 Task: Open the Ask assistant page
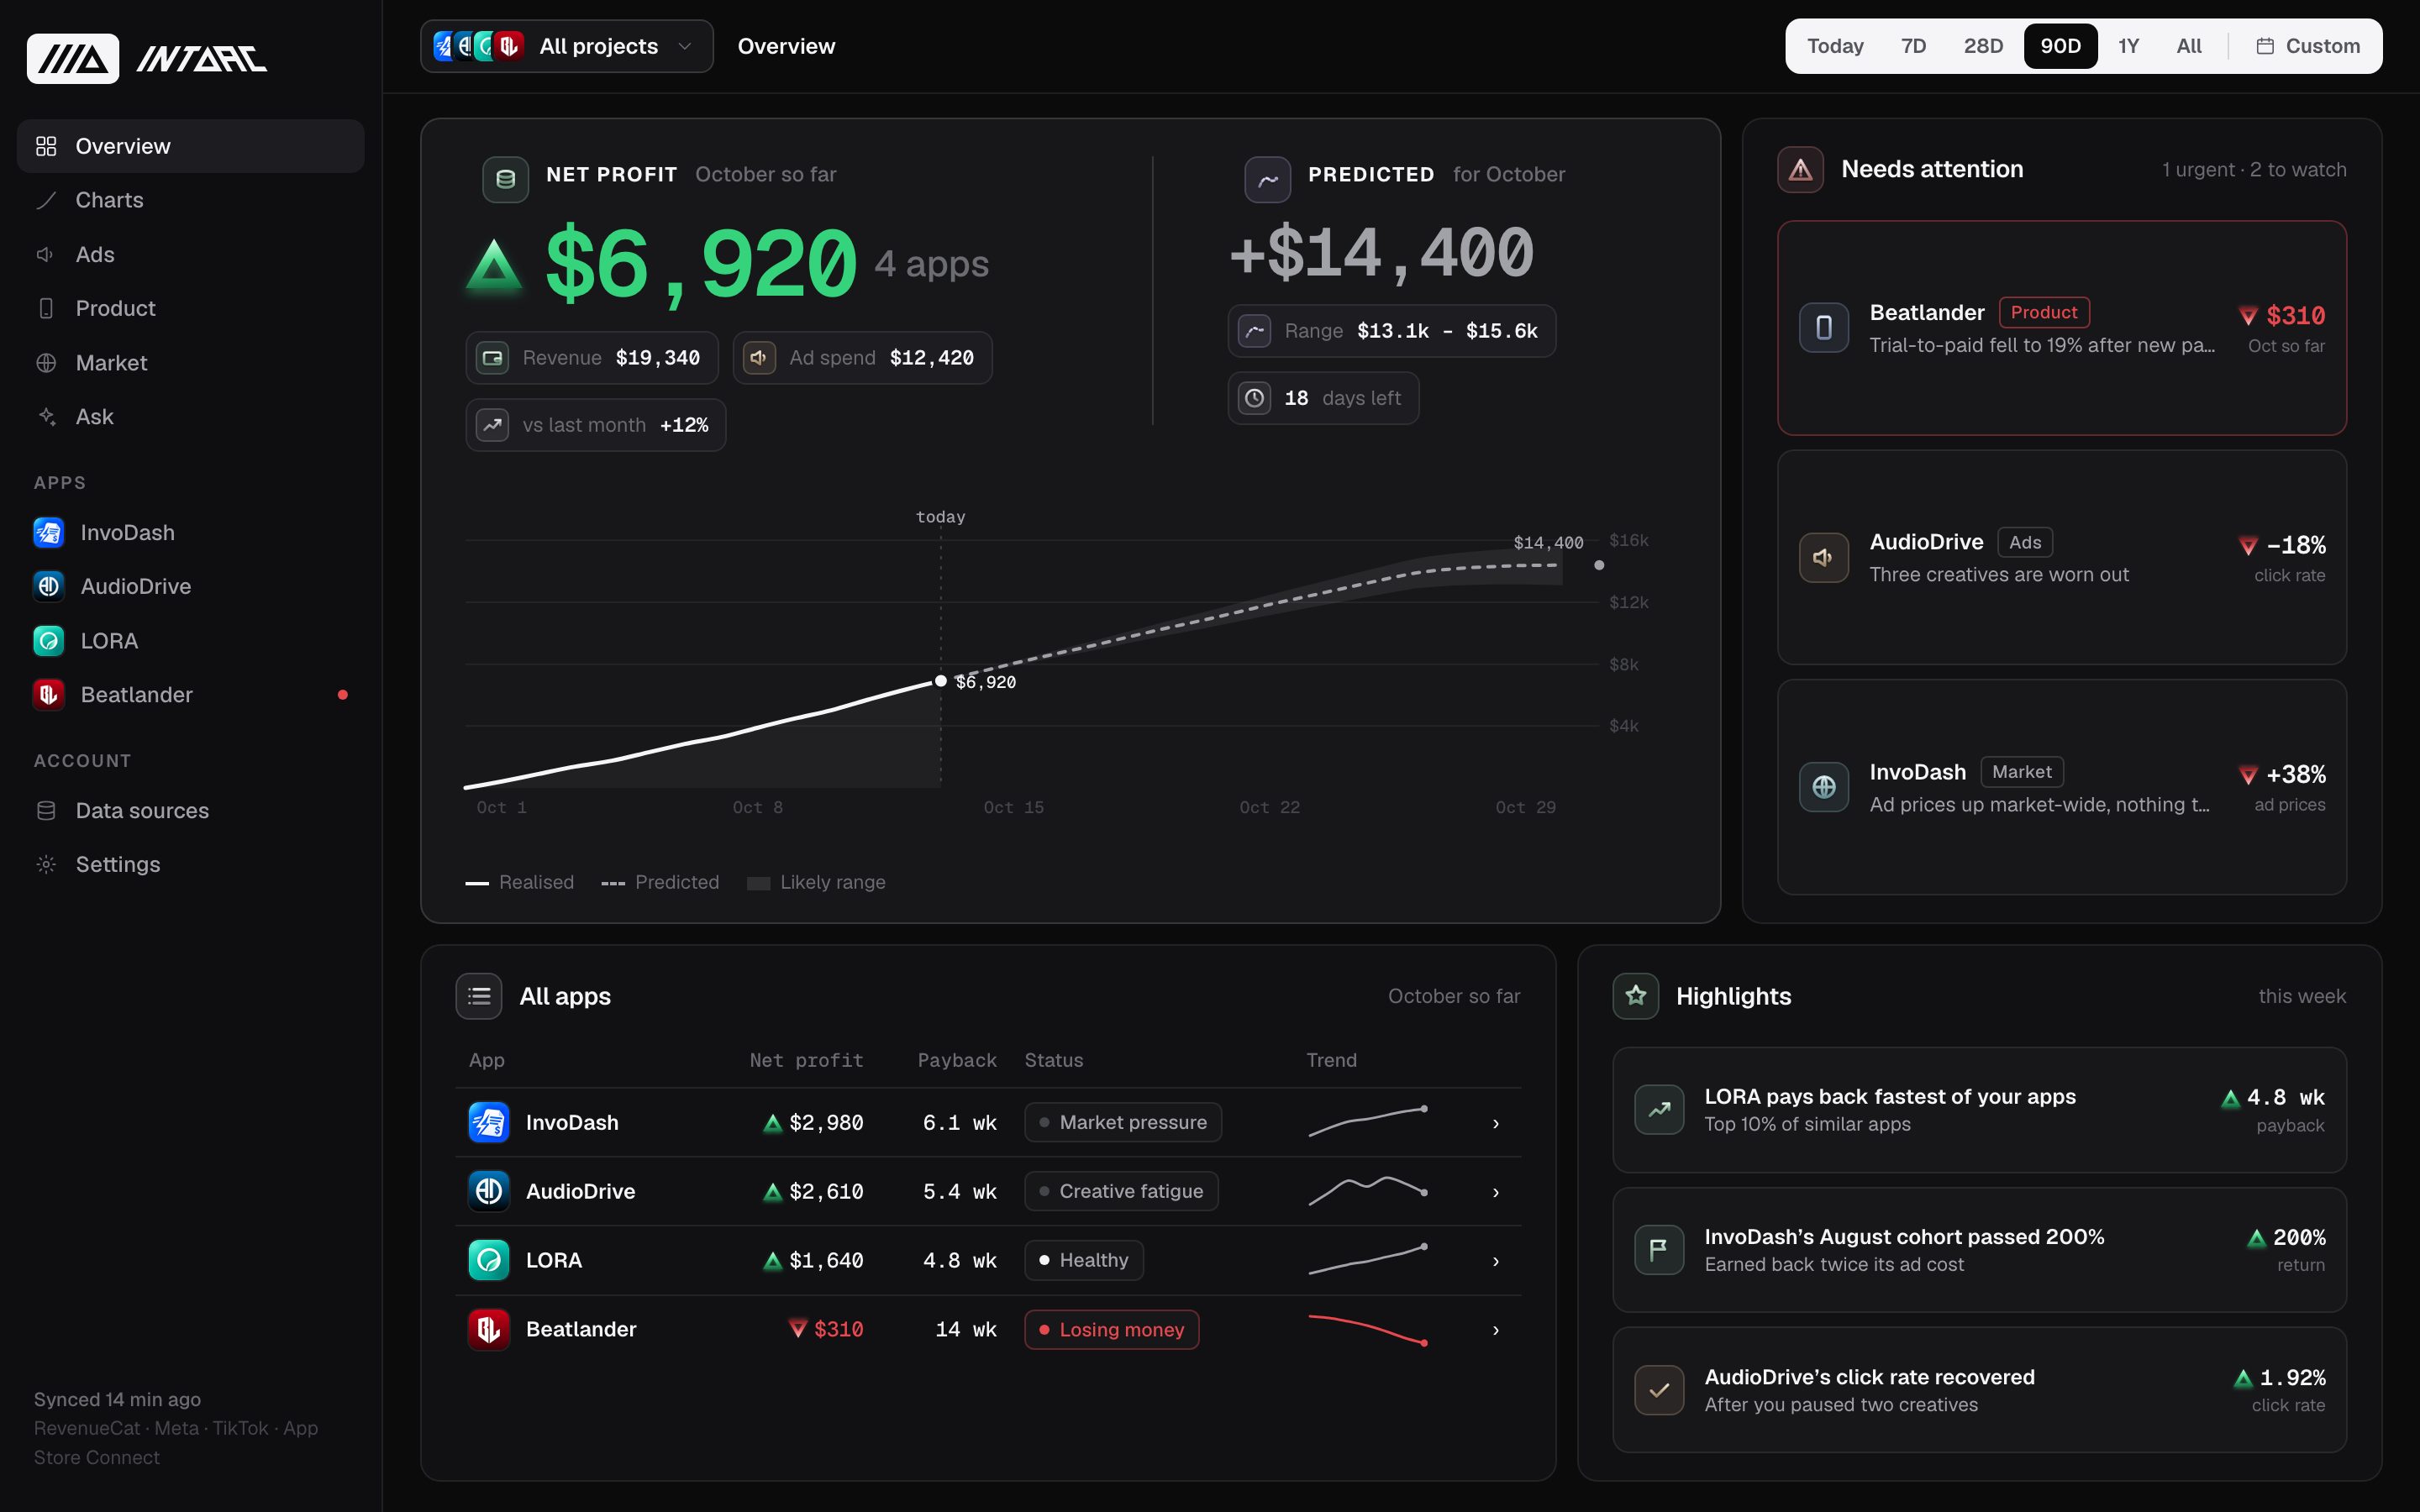191,417
